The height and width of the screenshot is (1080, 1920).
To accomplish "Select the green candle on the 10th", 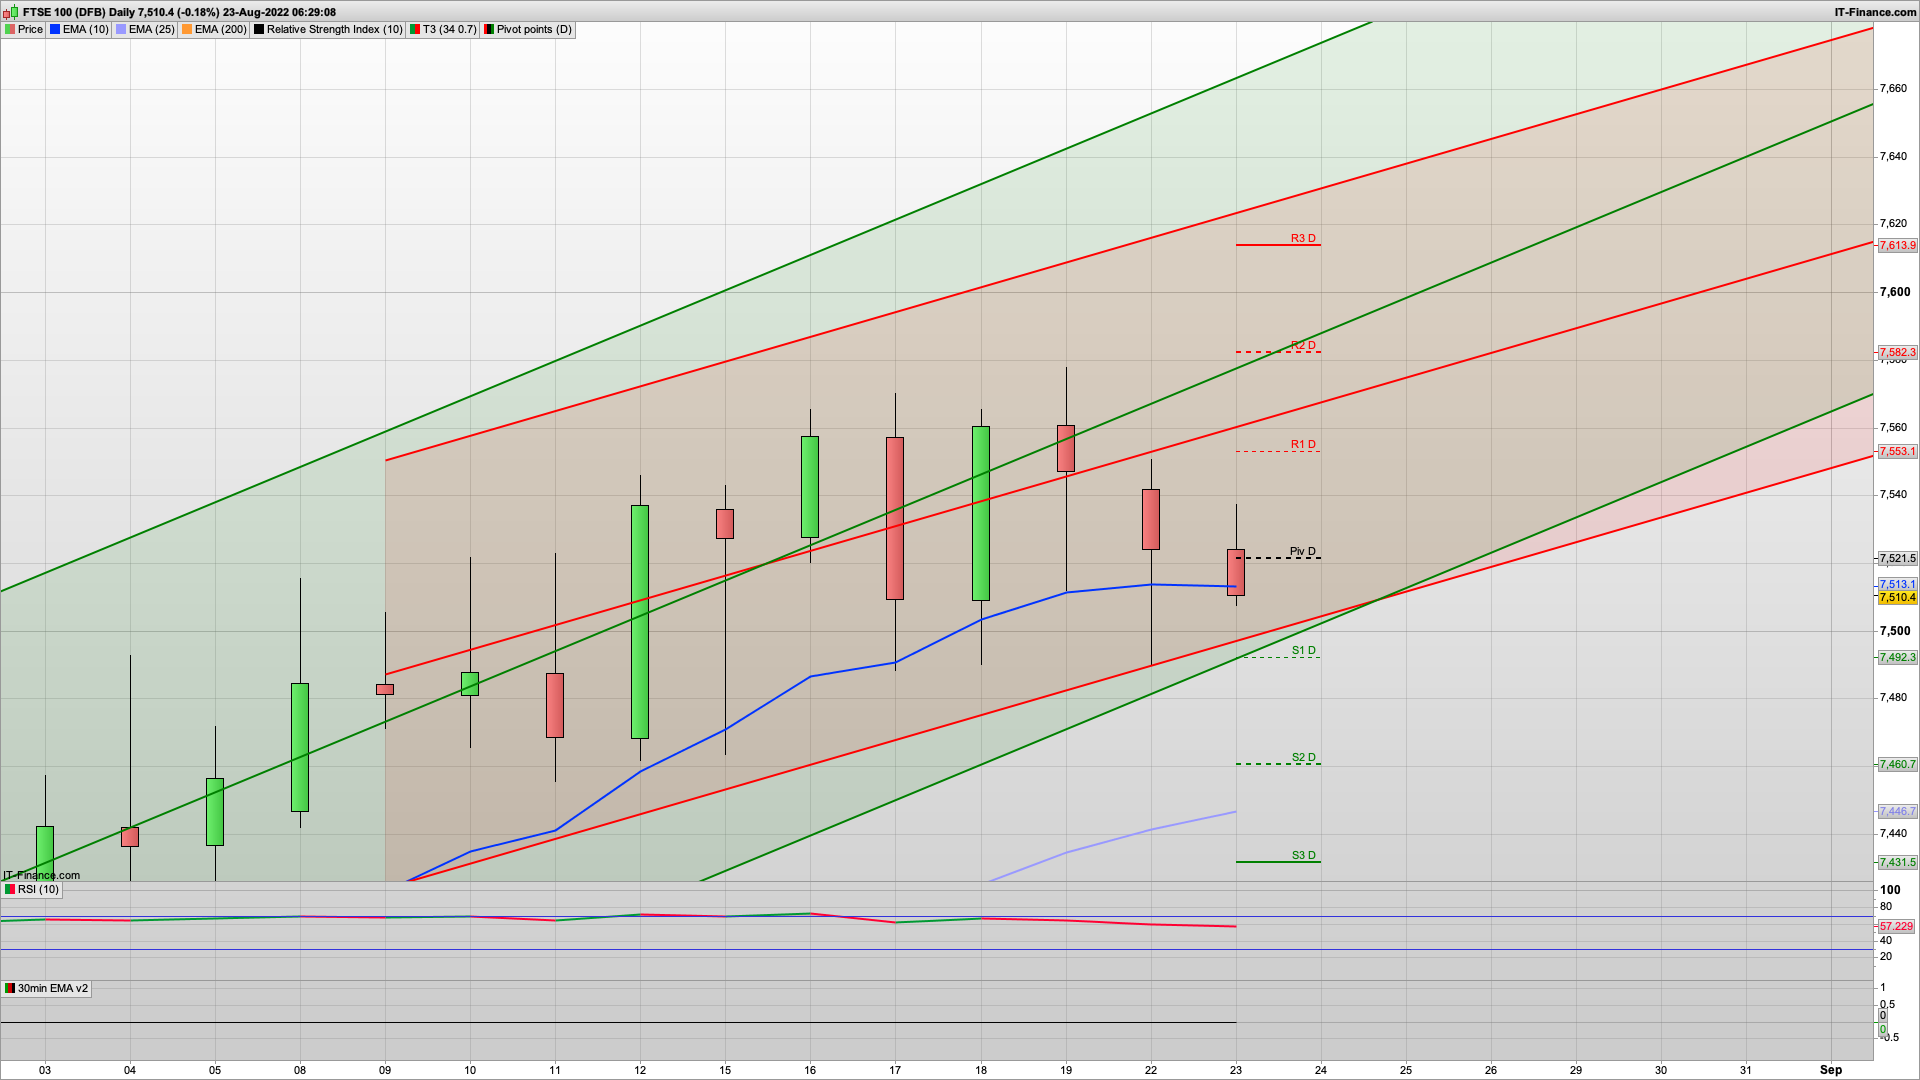I will (470, 684).
